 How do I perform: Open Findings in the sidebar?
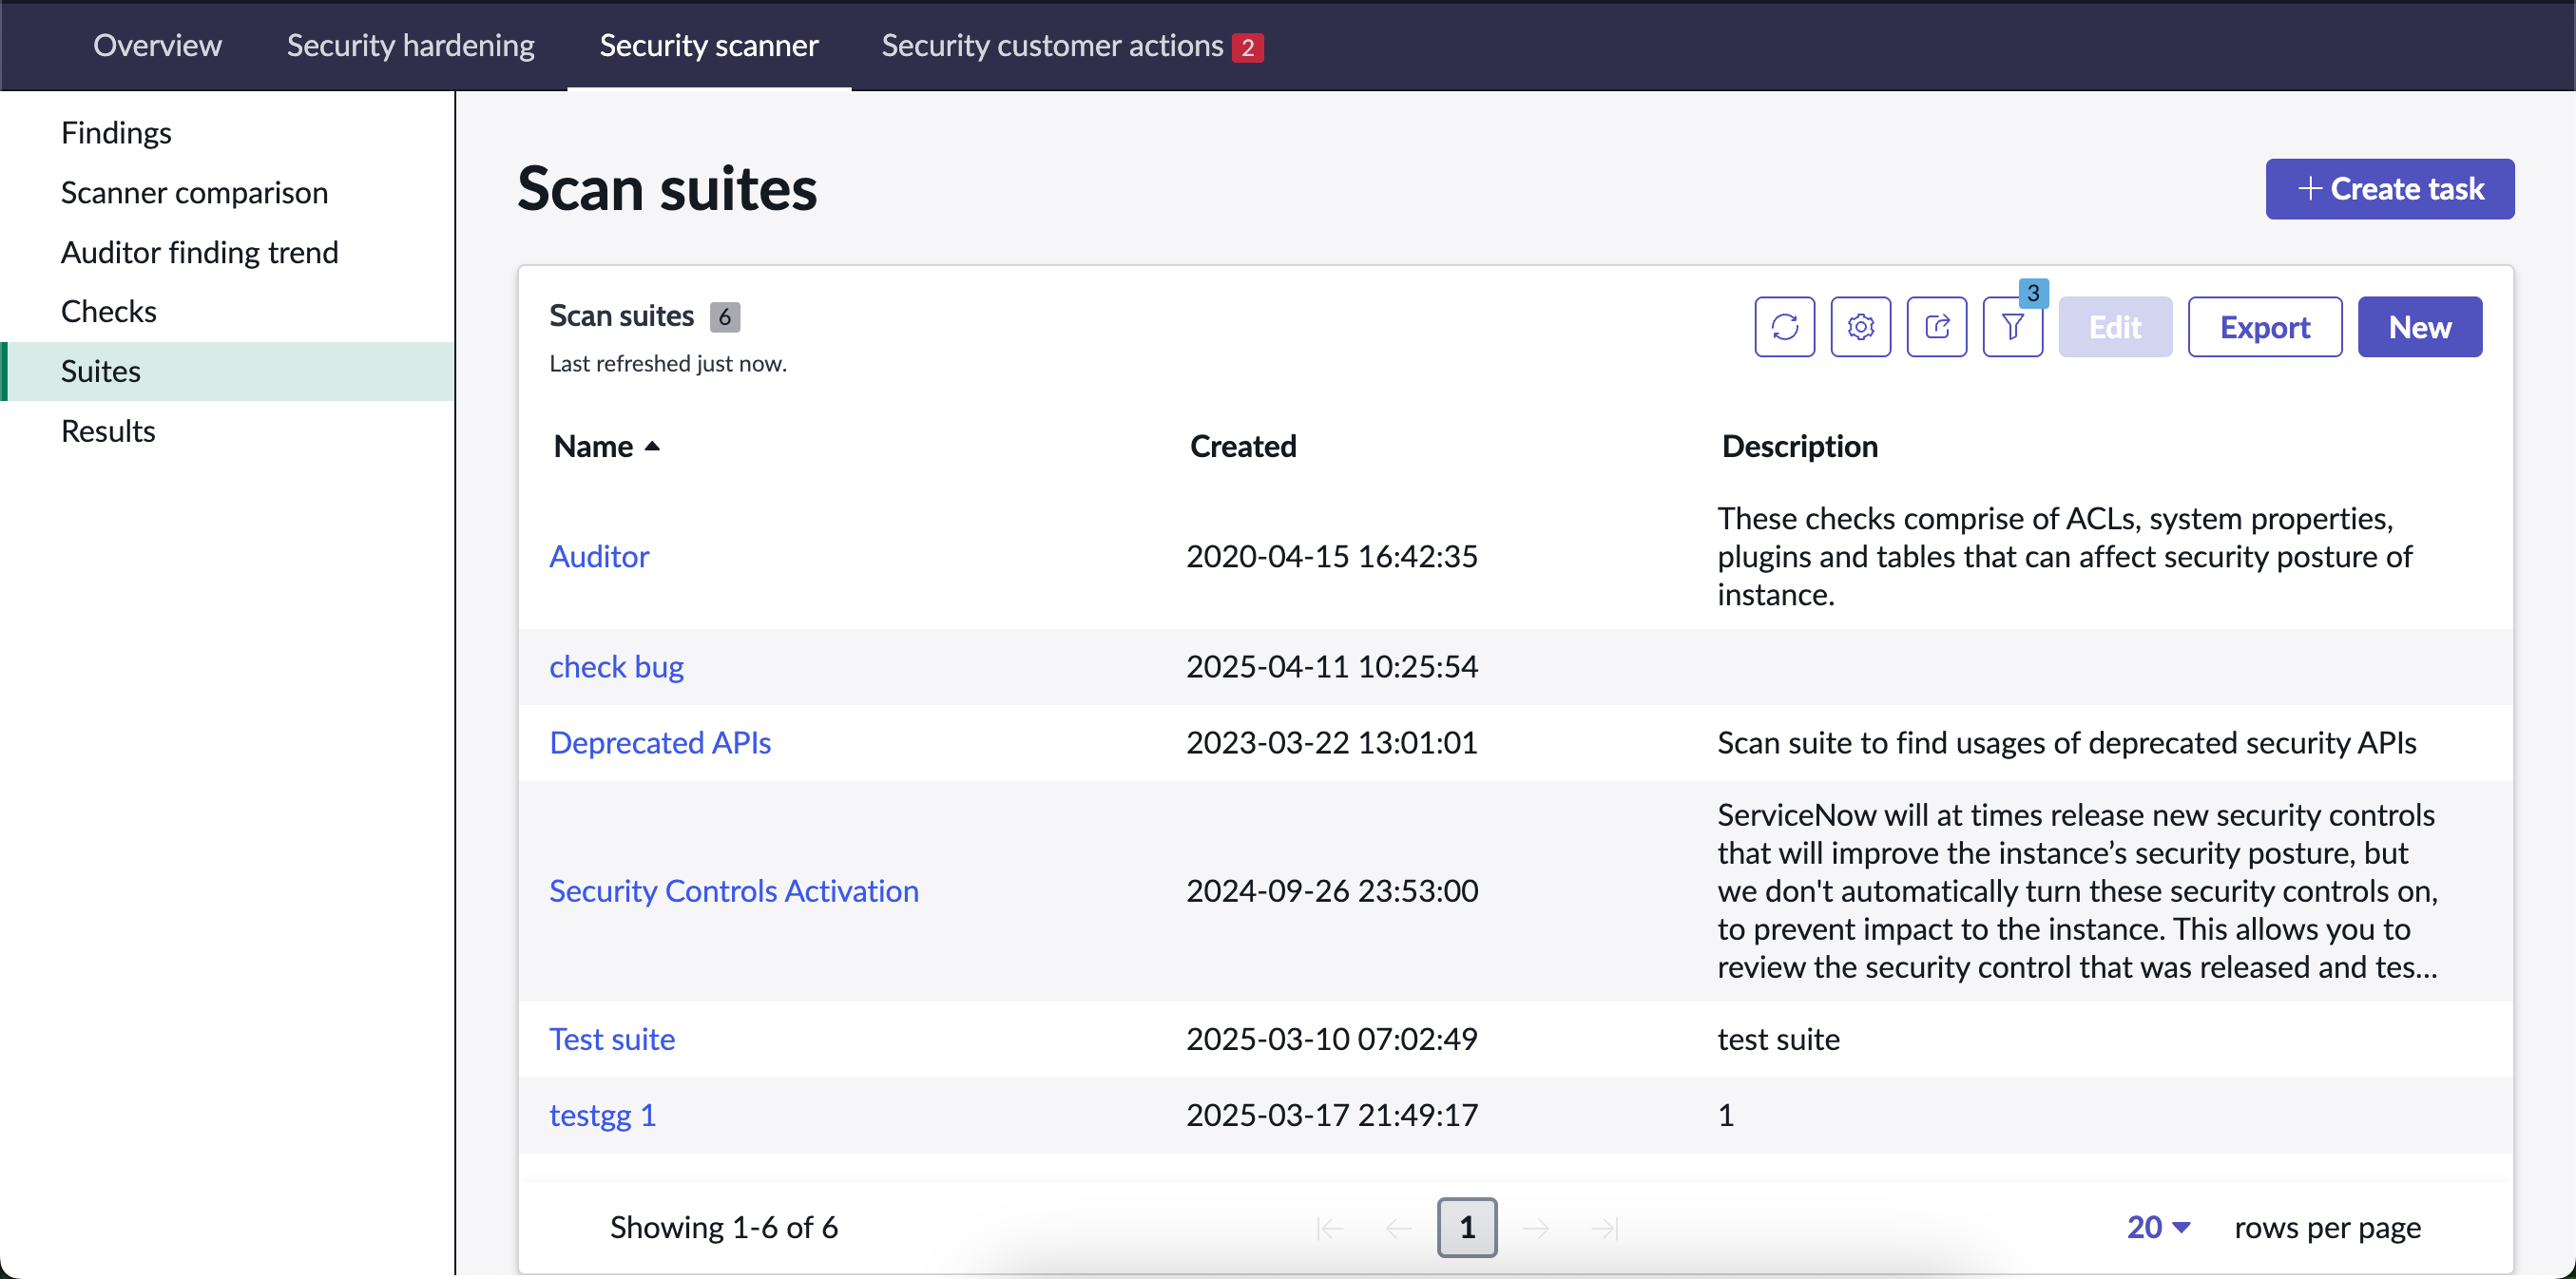(116, 133)
